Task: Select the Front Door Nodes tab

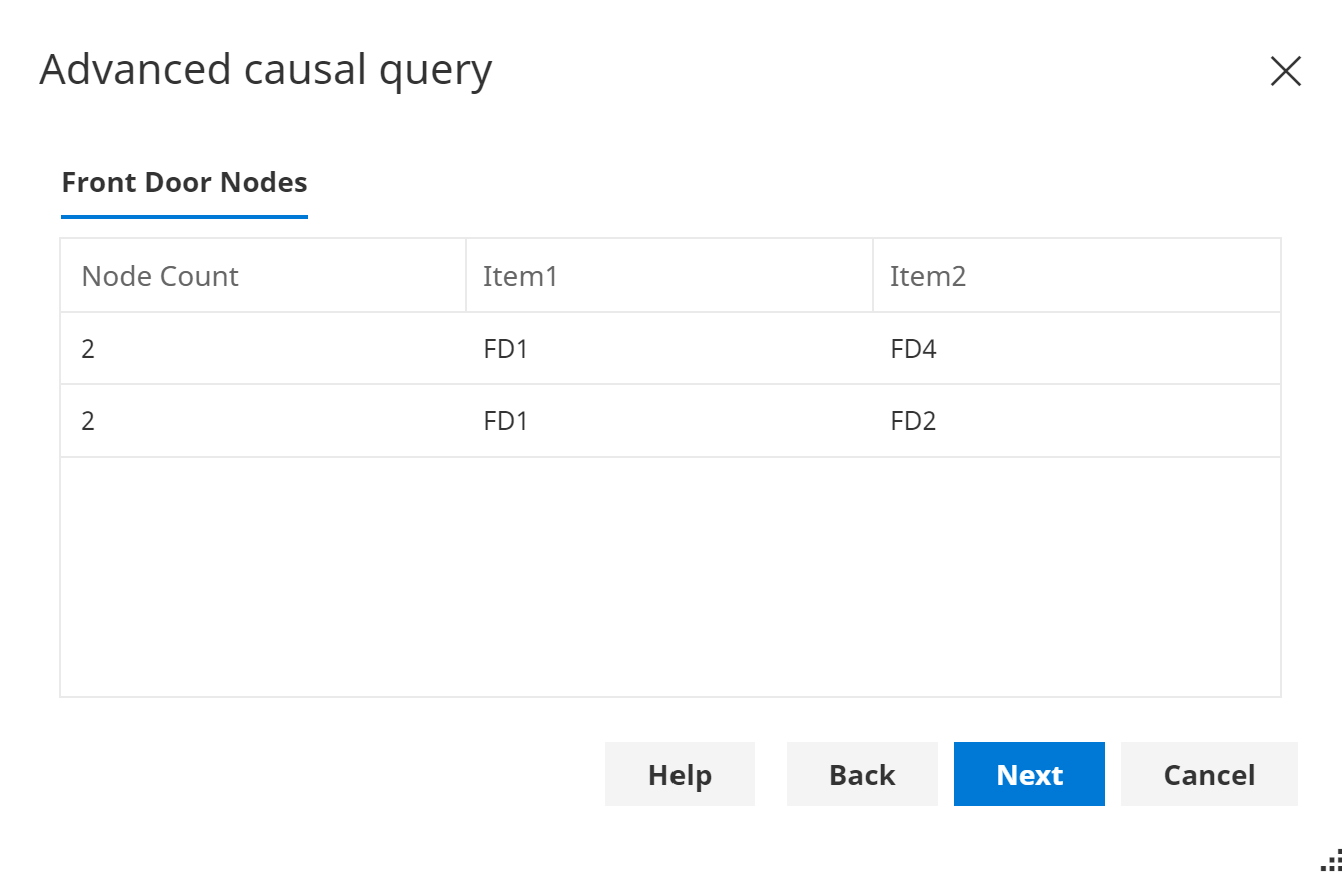Action: tap(184, 183)
